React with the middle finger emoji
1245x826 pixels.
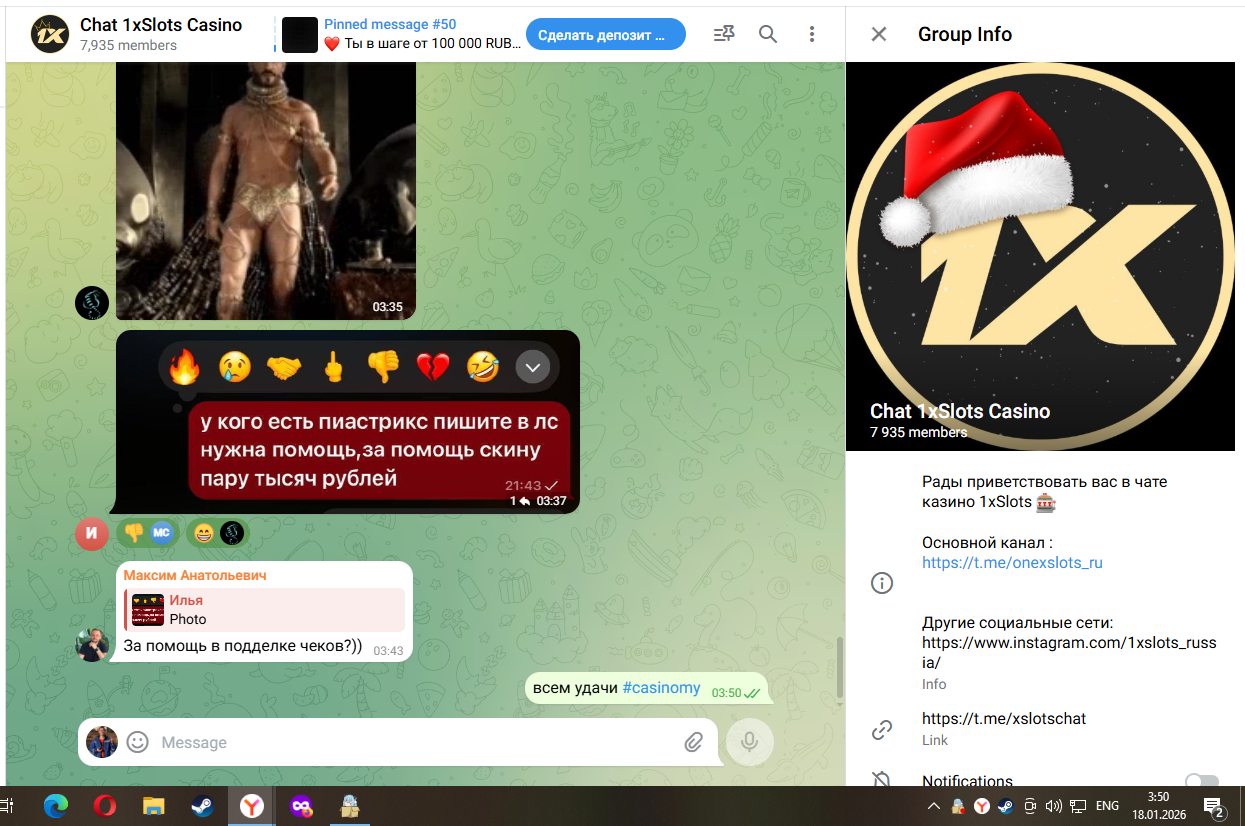pyautogui.click(x=333, y=368)
